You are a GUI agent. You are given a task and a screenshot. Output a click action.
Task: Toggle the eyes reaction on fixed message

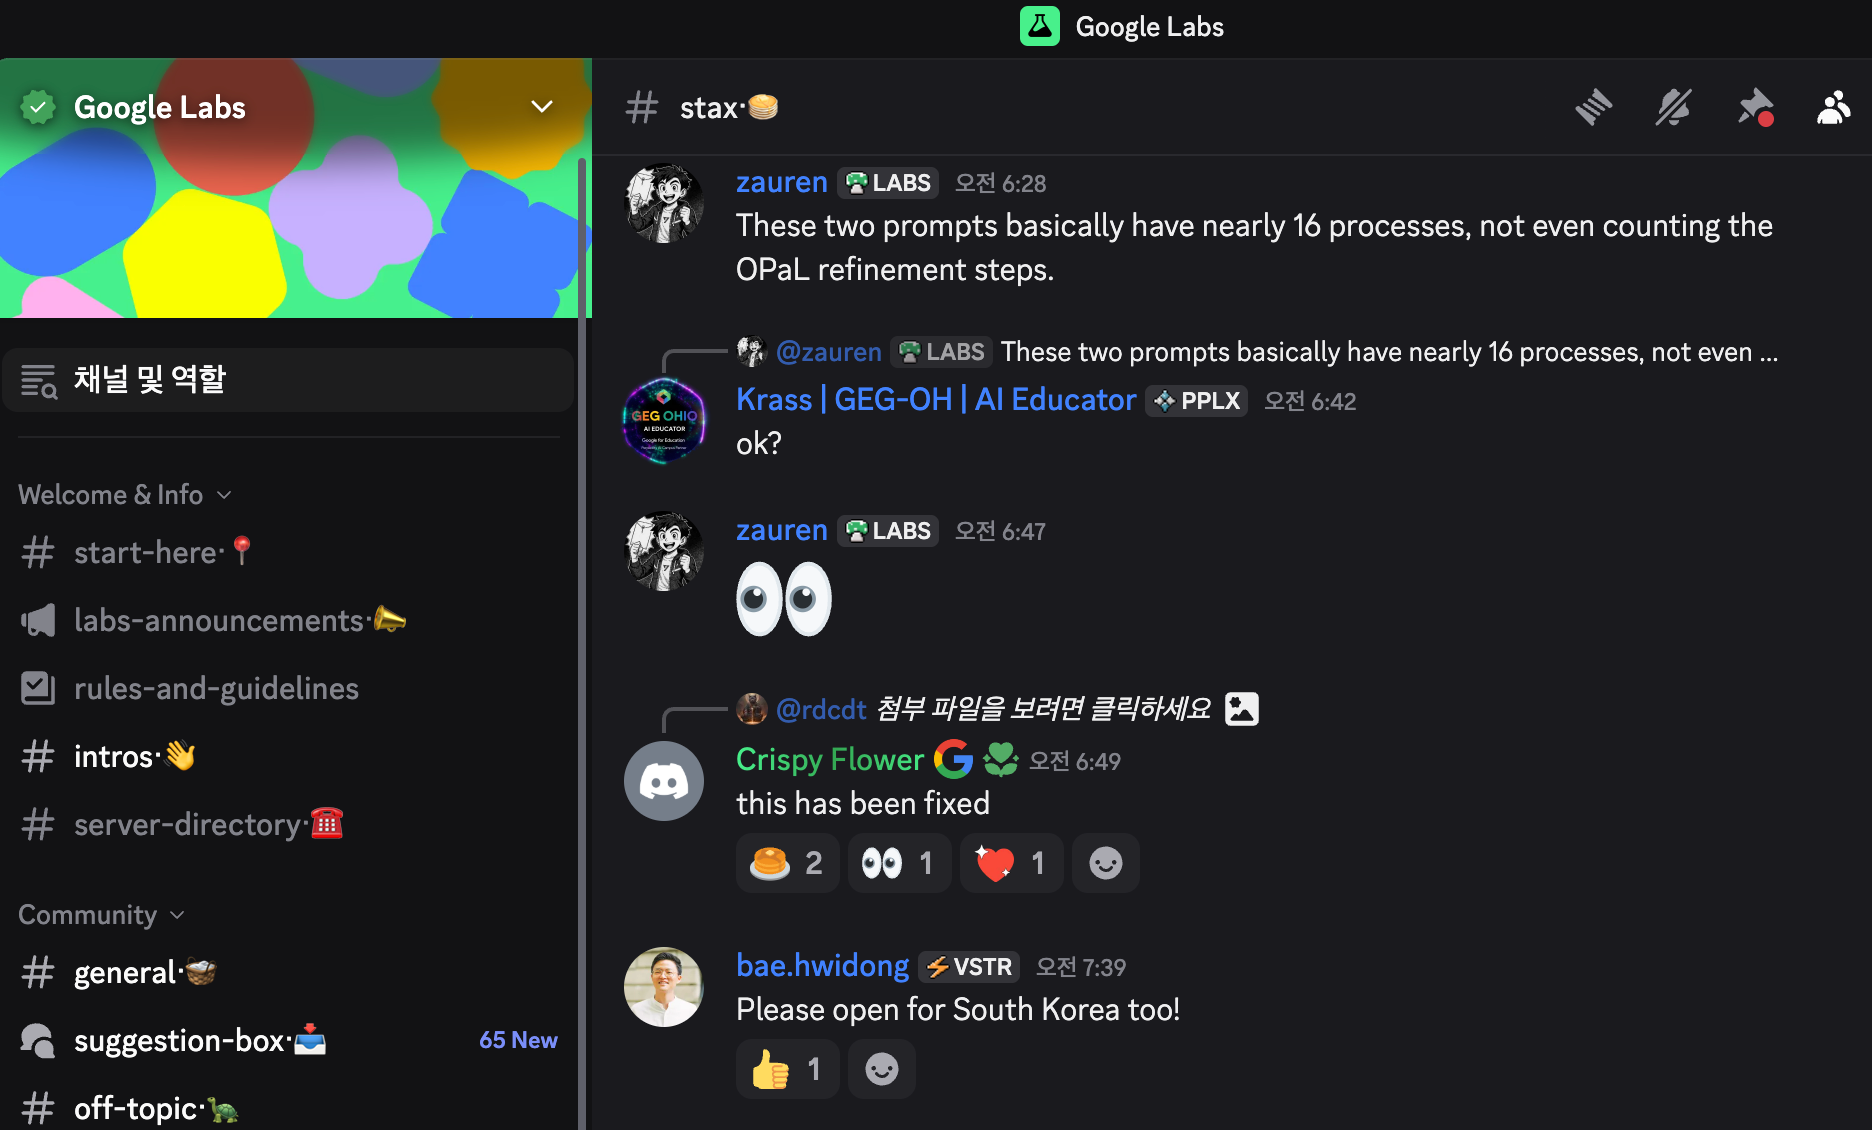(899, 863)
